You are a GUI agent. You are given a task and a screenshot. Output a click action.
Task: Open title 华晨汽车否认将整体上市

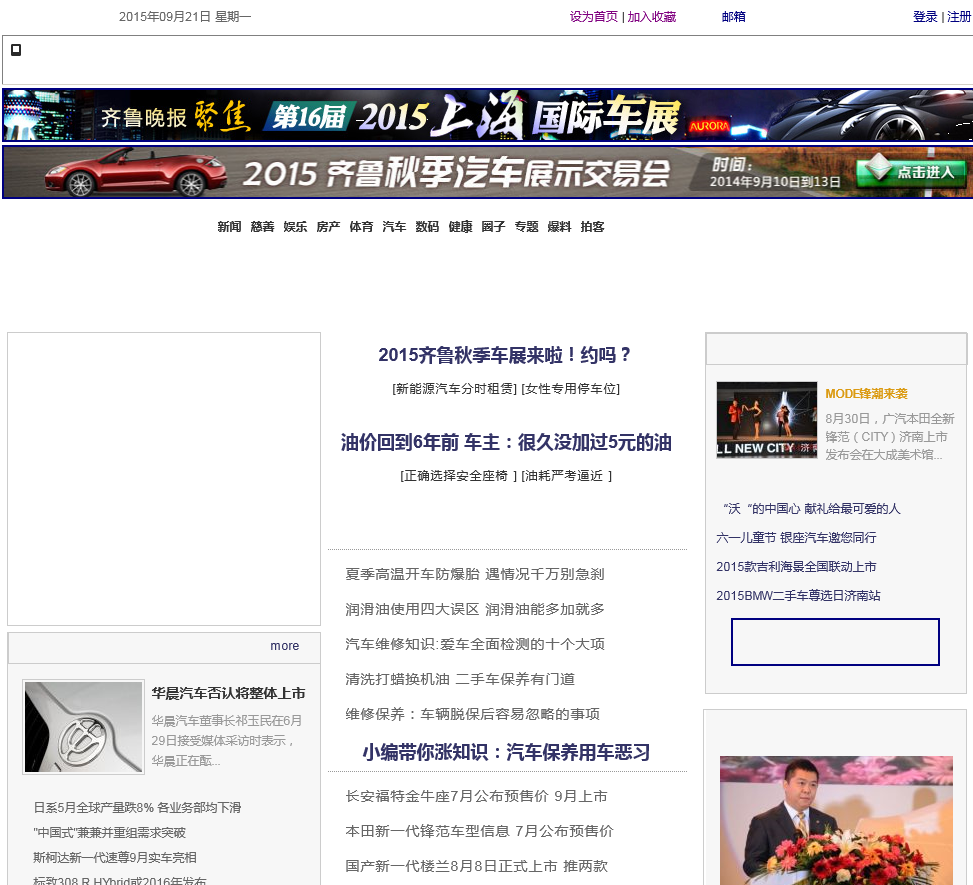pyautogui.click(x=228, y=693)
